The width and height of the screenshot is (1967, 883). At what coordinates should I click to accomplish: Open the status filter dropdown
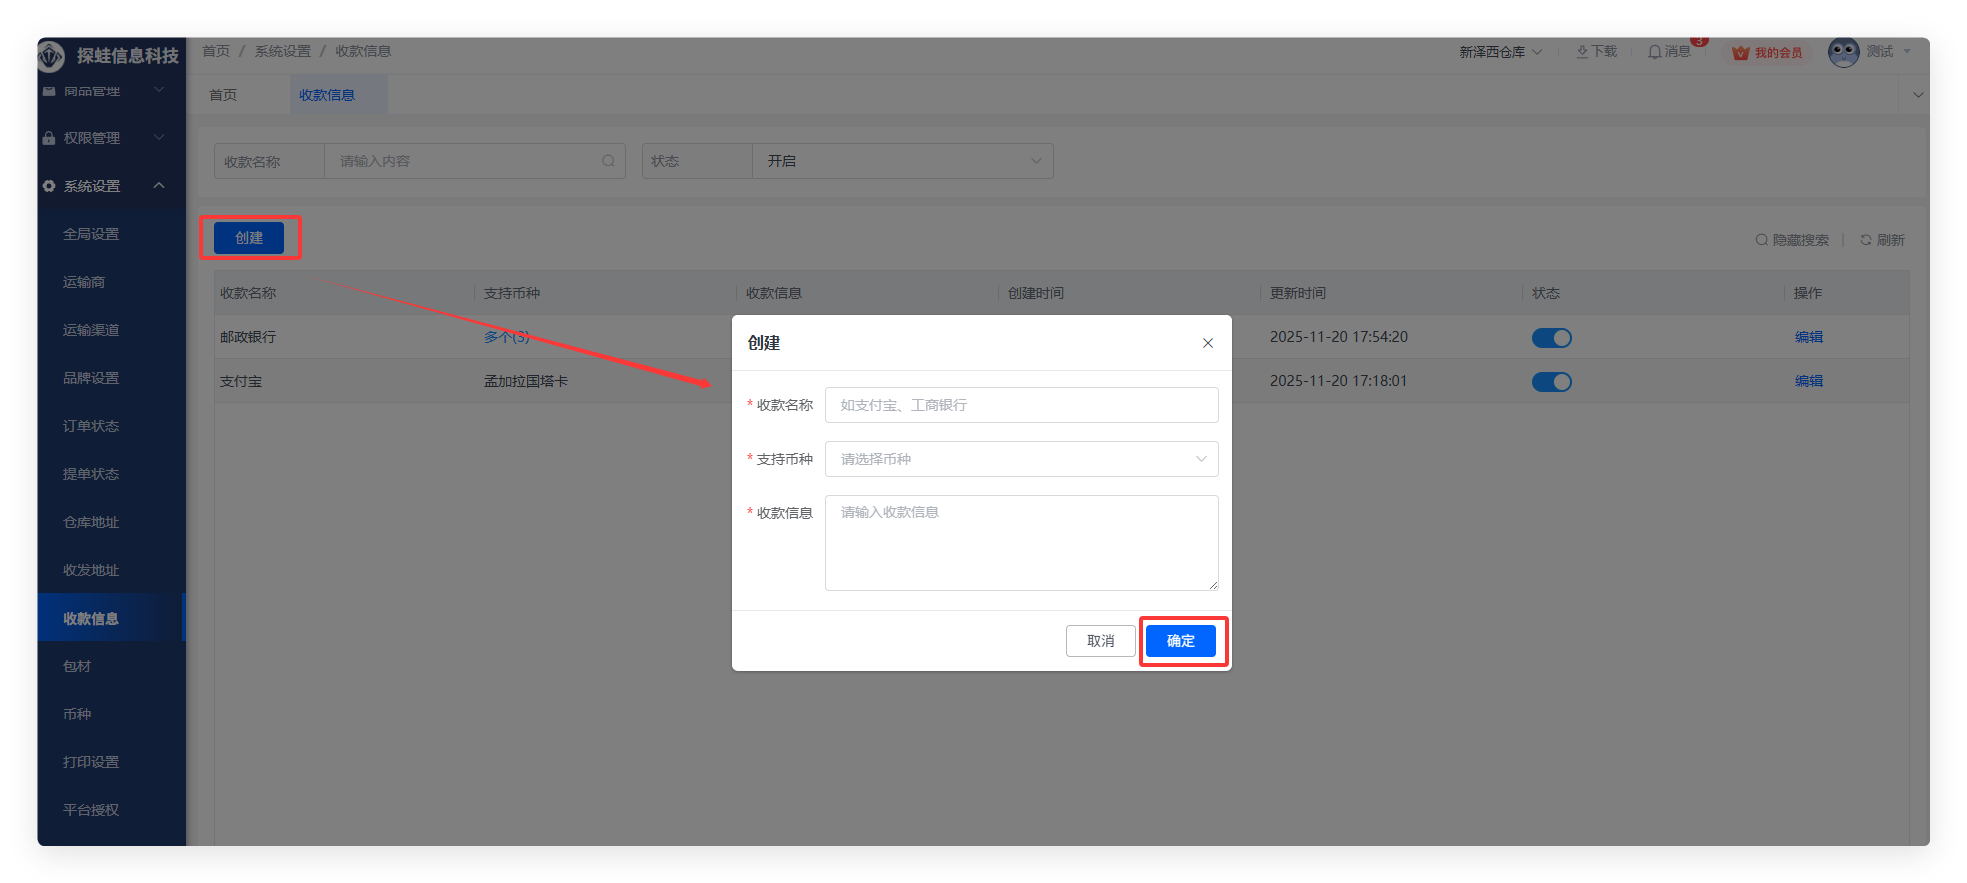tap(902, 161)
